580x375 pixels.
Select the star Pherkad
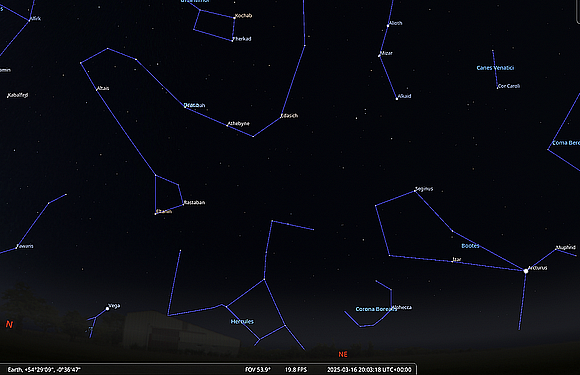click(233, 40)
